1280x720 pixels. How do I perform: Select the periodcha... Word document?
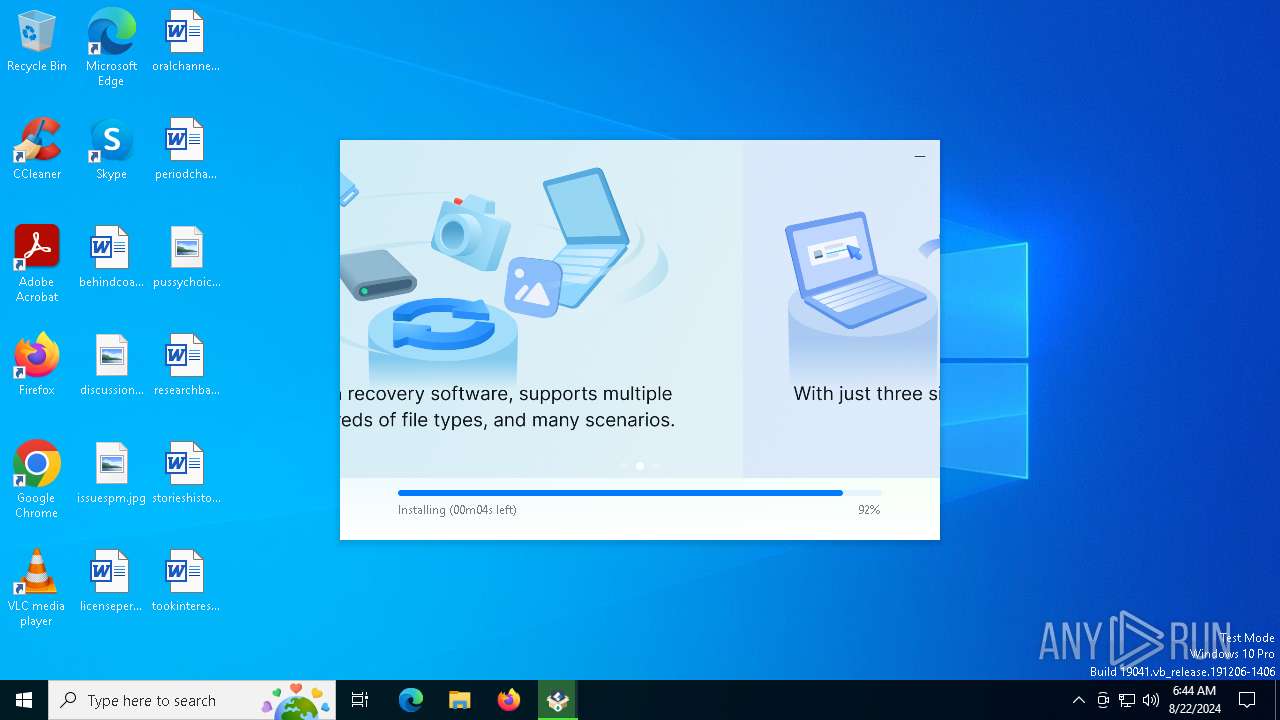tap(186, 150)
